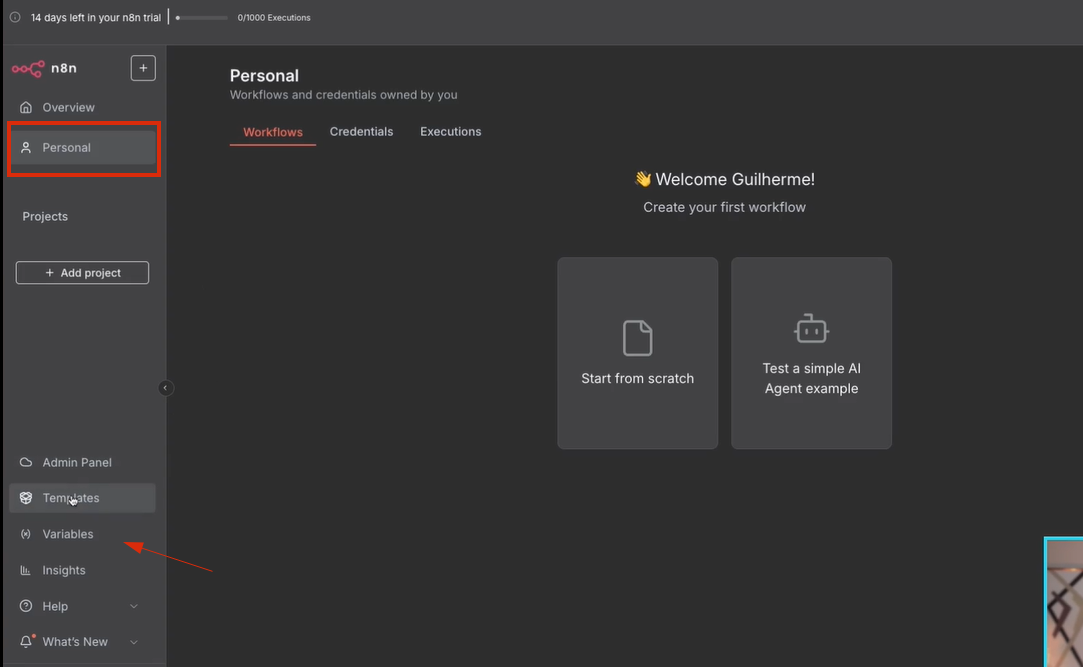Collapse the sidebar with the chevron

coord(165,388)
